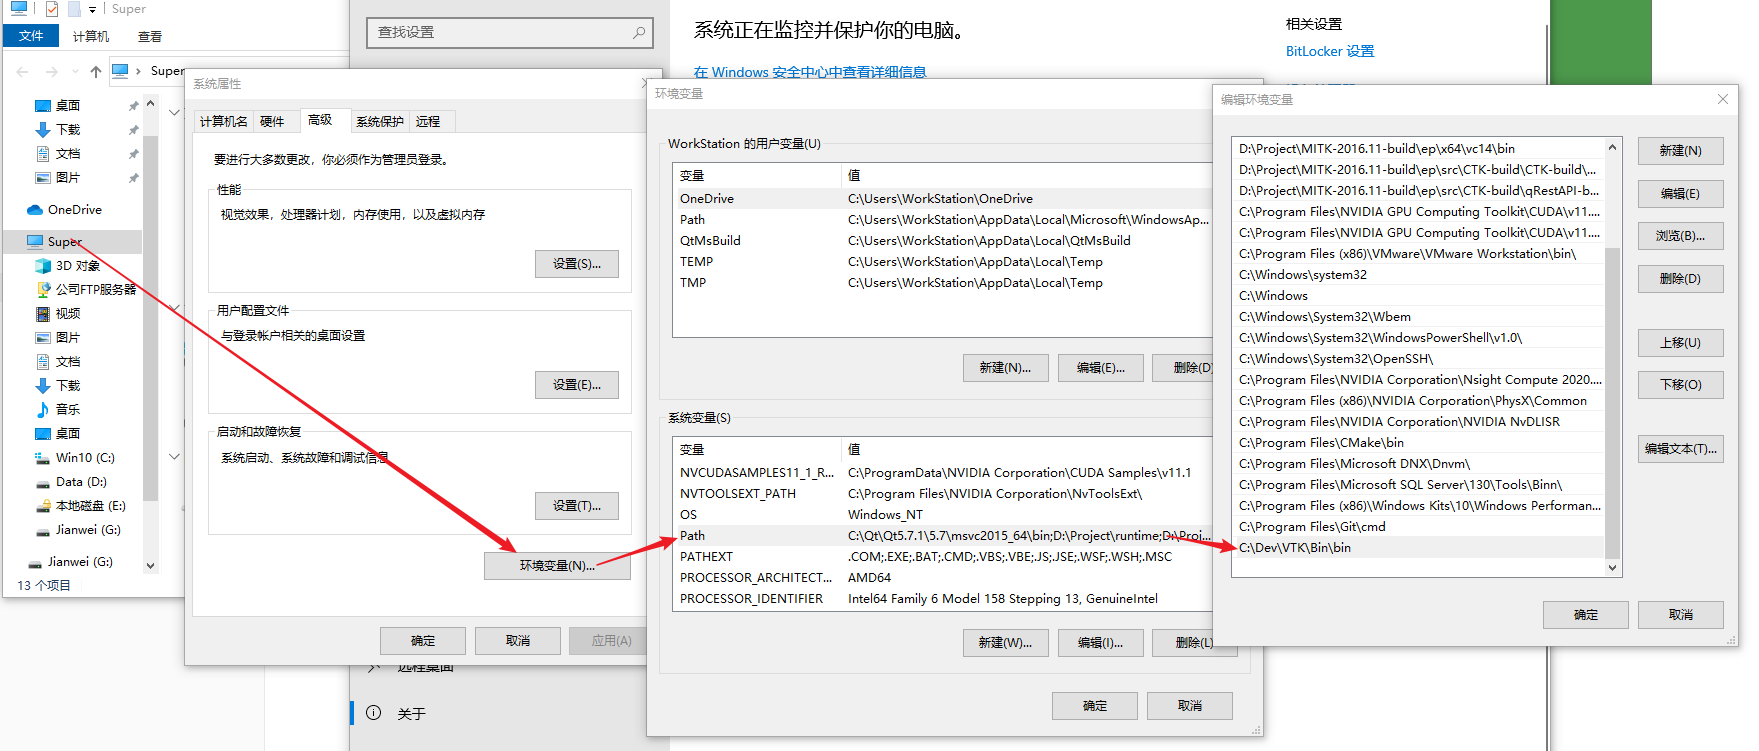
Task: Click the Explorer back arrow
Action: (x=22, y=72)
